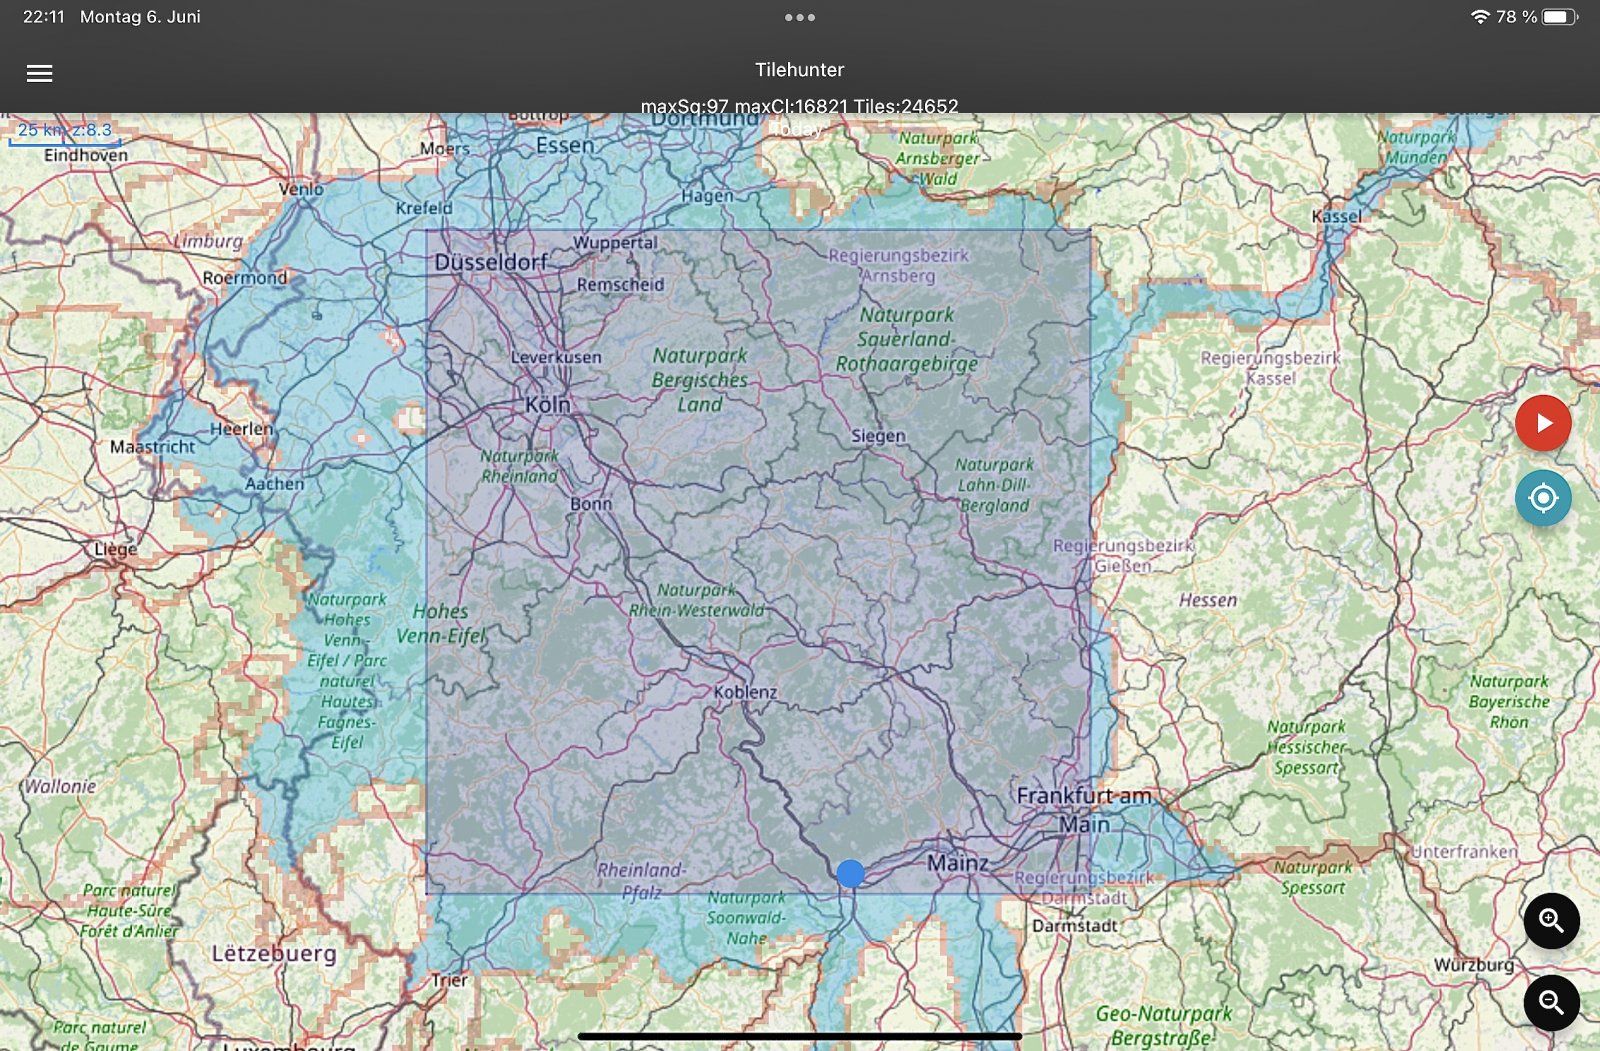Tap the Köln label on the map
This screenshot has width=1600, height=1051.
[548, 404]
